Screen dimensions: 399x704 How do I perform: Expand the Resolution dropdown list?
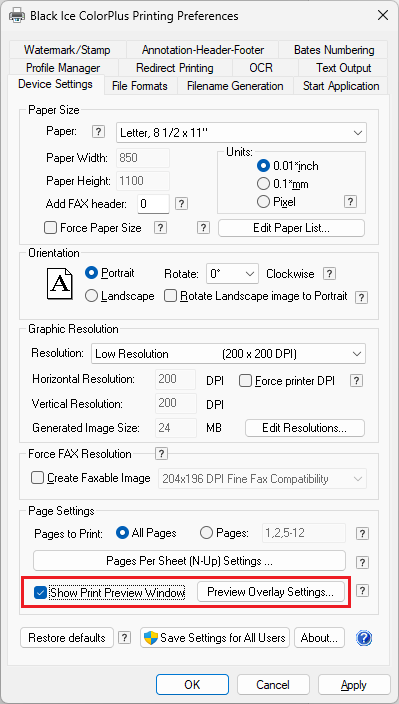(x=228, y=354)
